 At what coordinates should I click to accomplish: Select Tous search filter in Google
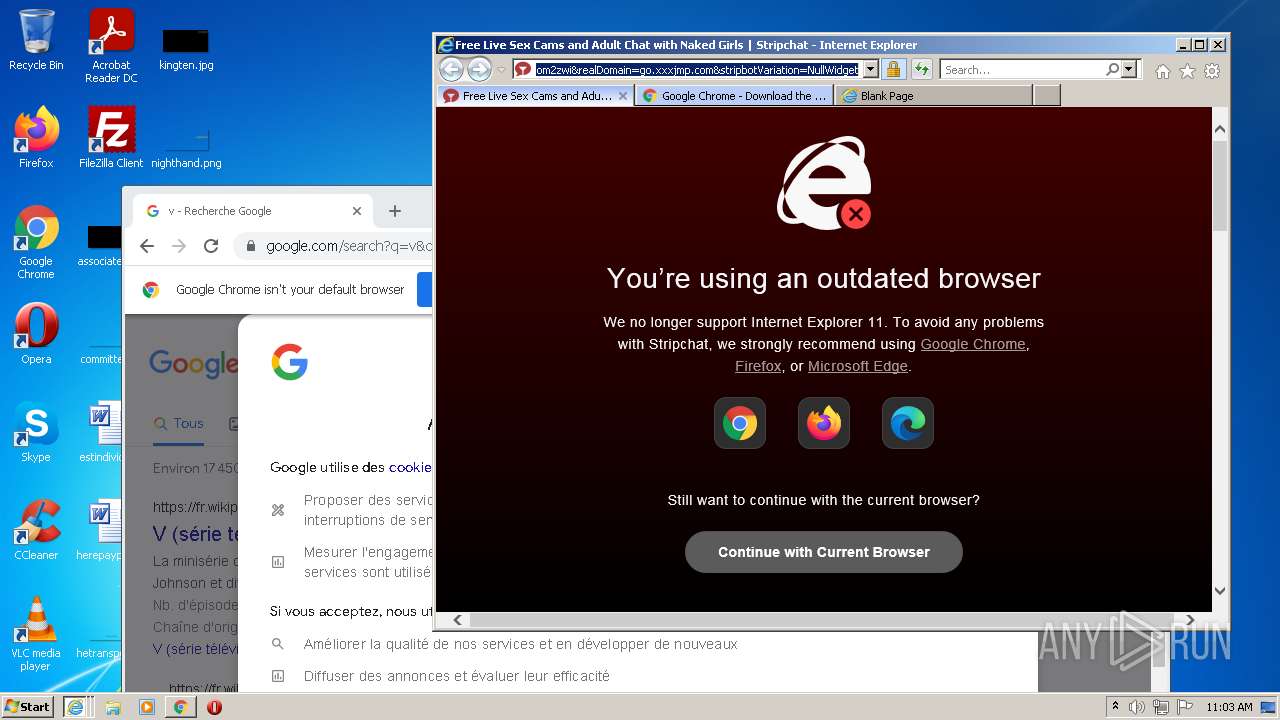179,423
